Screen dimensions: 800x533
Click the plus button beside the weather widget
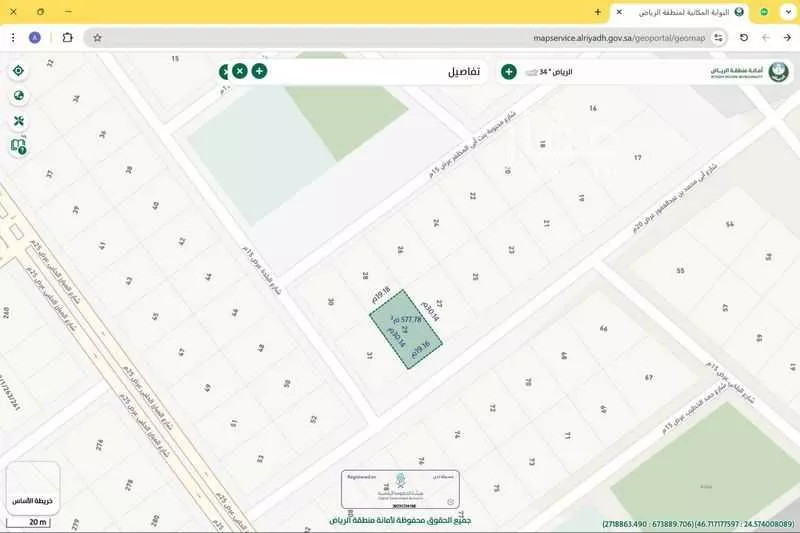coord(508,71)
